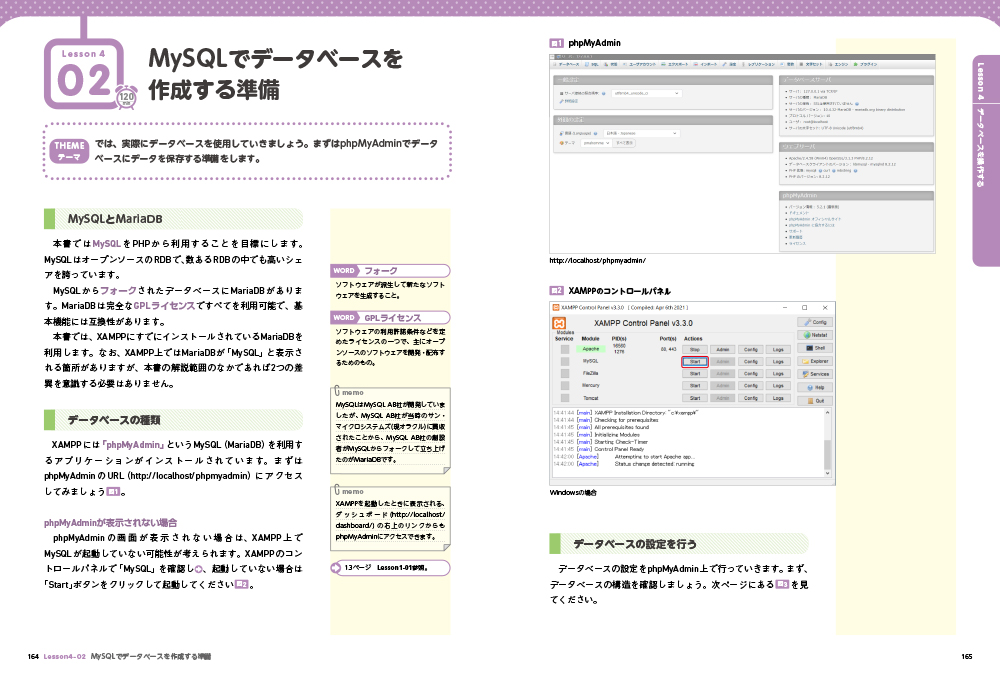Image resolution: width=1000 pixels, height=679 pixels.
Task: Click Admin for the Apache module
Action: pyautogui.click(x=723, y=349)
